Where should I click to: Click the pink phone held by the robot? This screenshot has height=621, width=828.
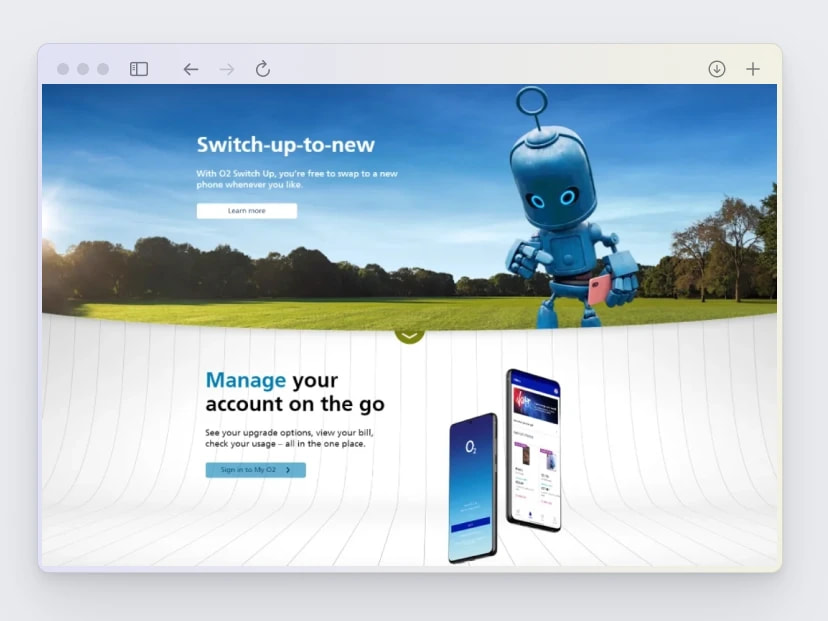597,289
